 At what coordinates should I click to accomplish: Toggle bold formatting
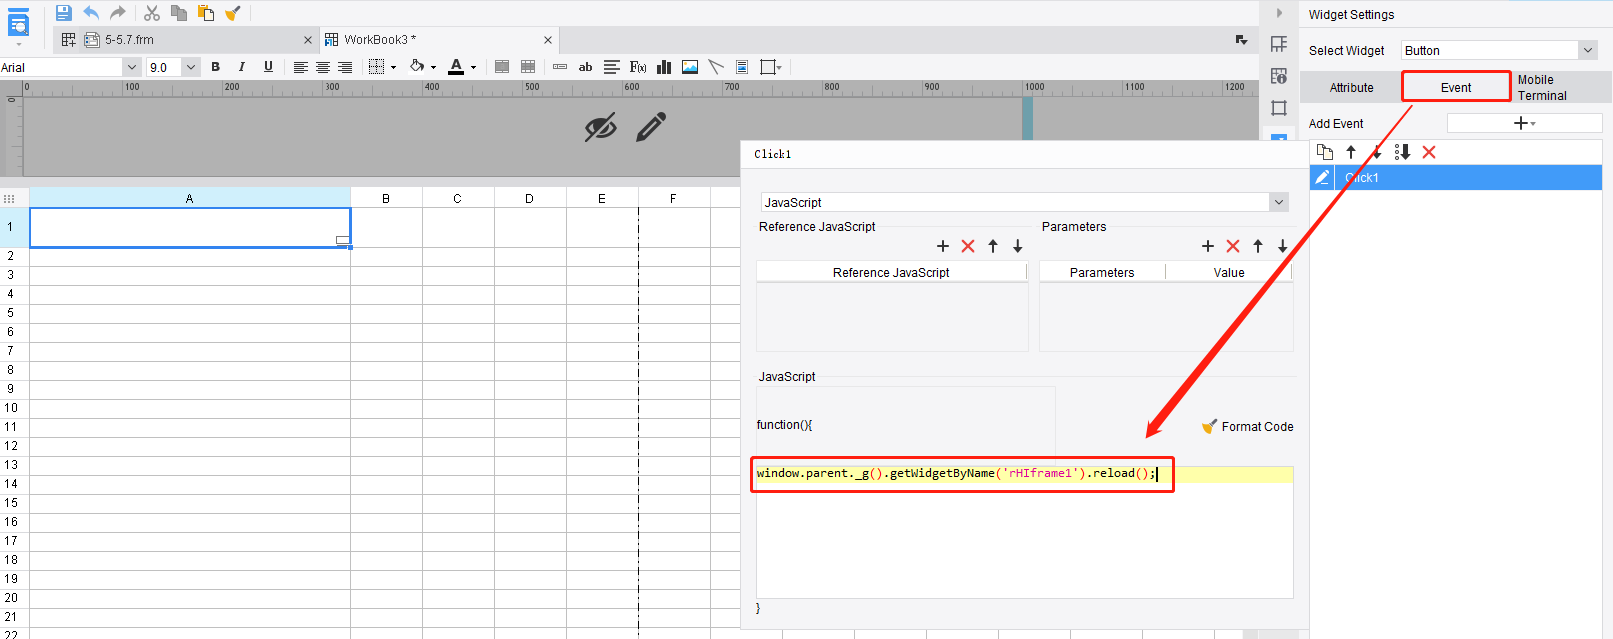[x=215, y=67]
